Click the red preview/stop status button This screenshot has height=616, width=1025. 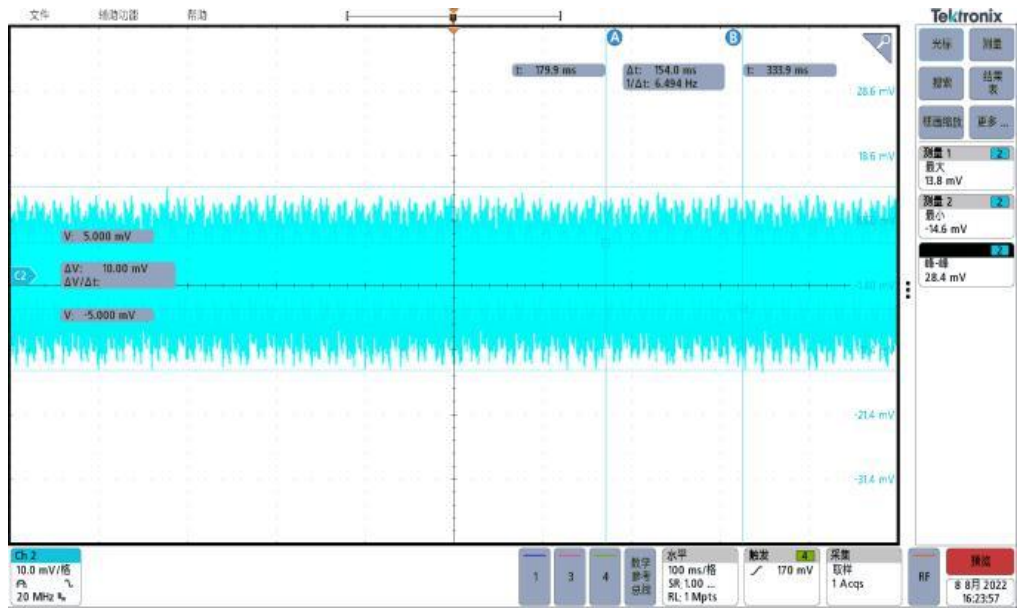980,561
